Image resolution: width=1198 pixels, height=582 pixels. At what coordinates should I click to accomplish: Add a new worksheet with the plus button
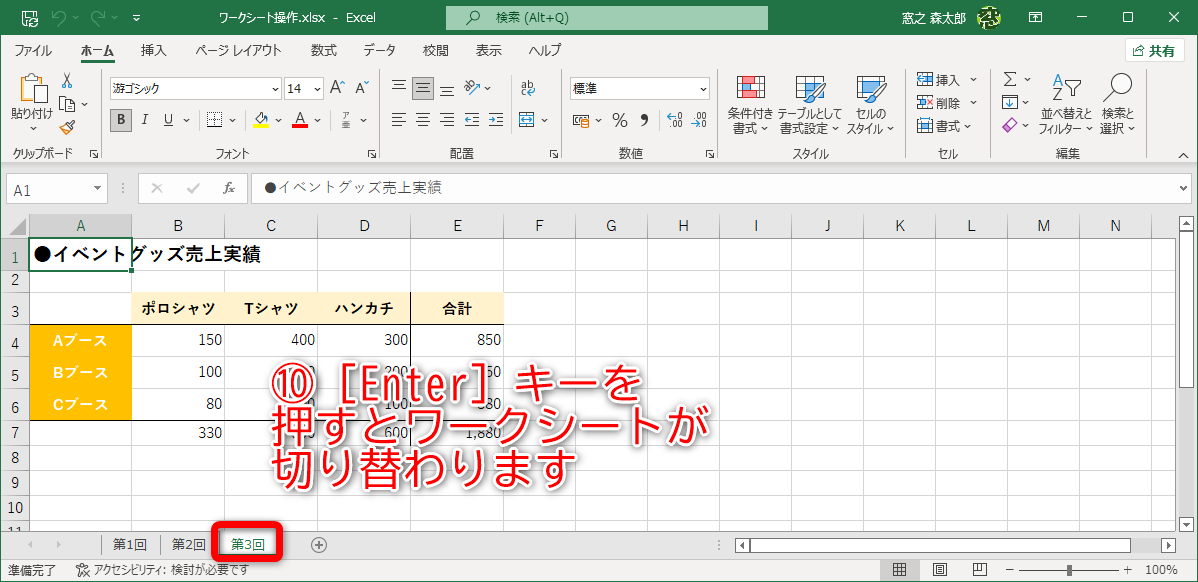(x=318, y=543)
